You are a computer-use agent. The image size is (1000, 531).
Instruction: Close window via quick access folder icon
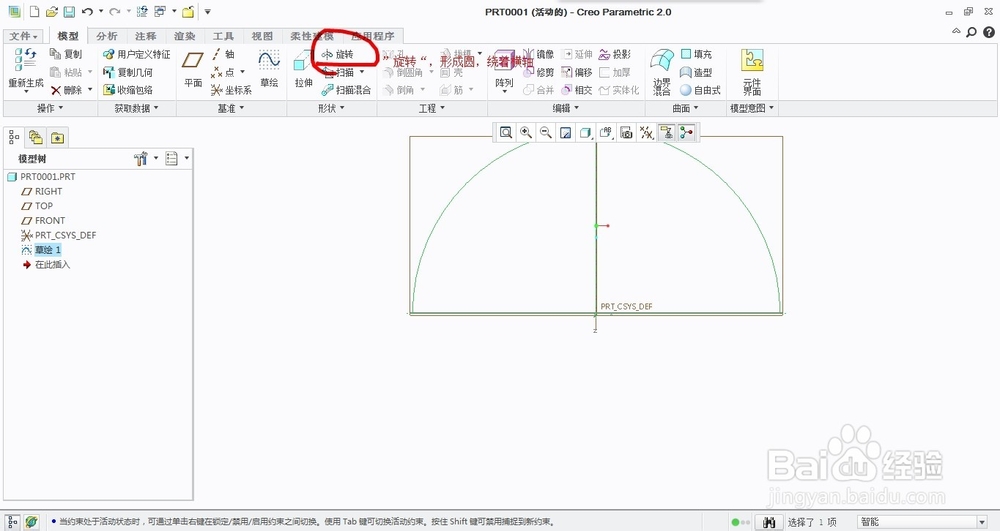pos(188,11)
